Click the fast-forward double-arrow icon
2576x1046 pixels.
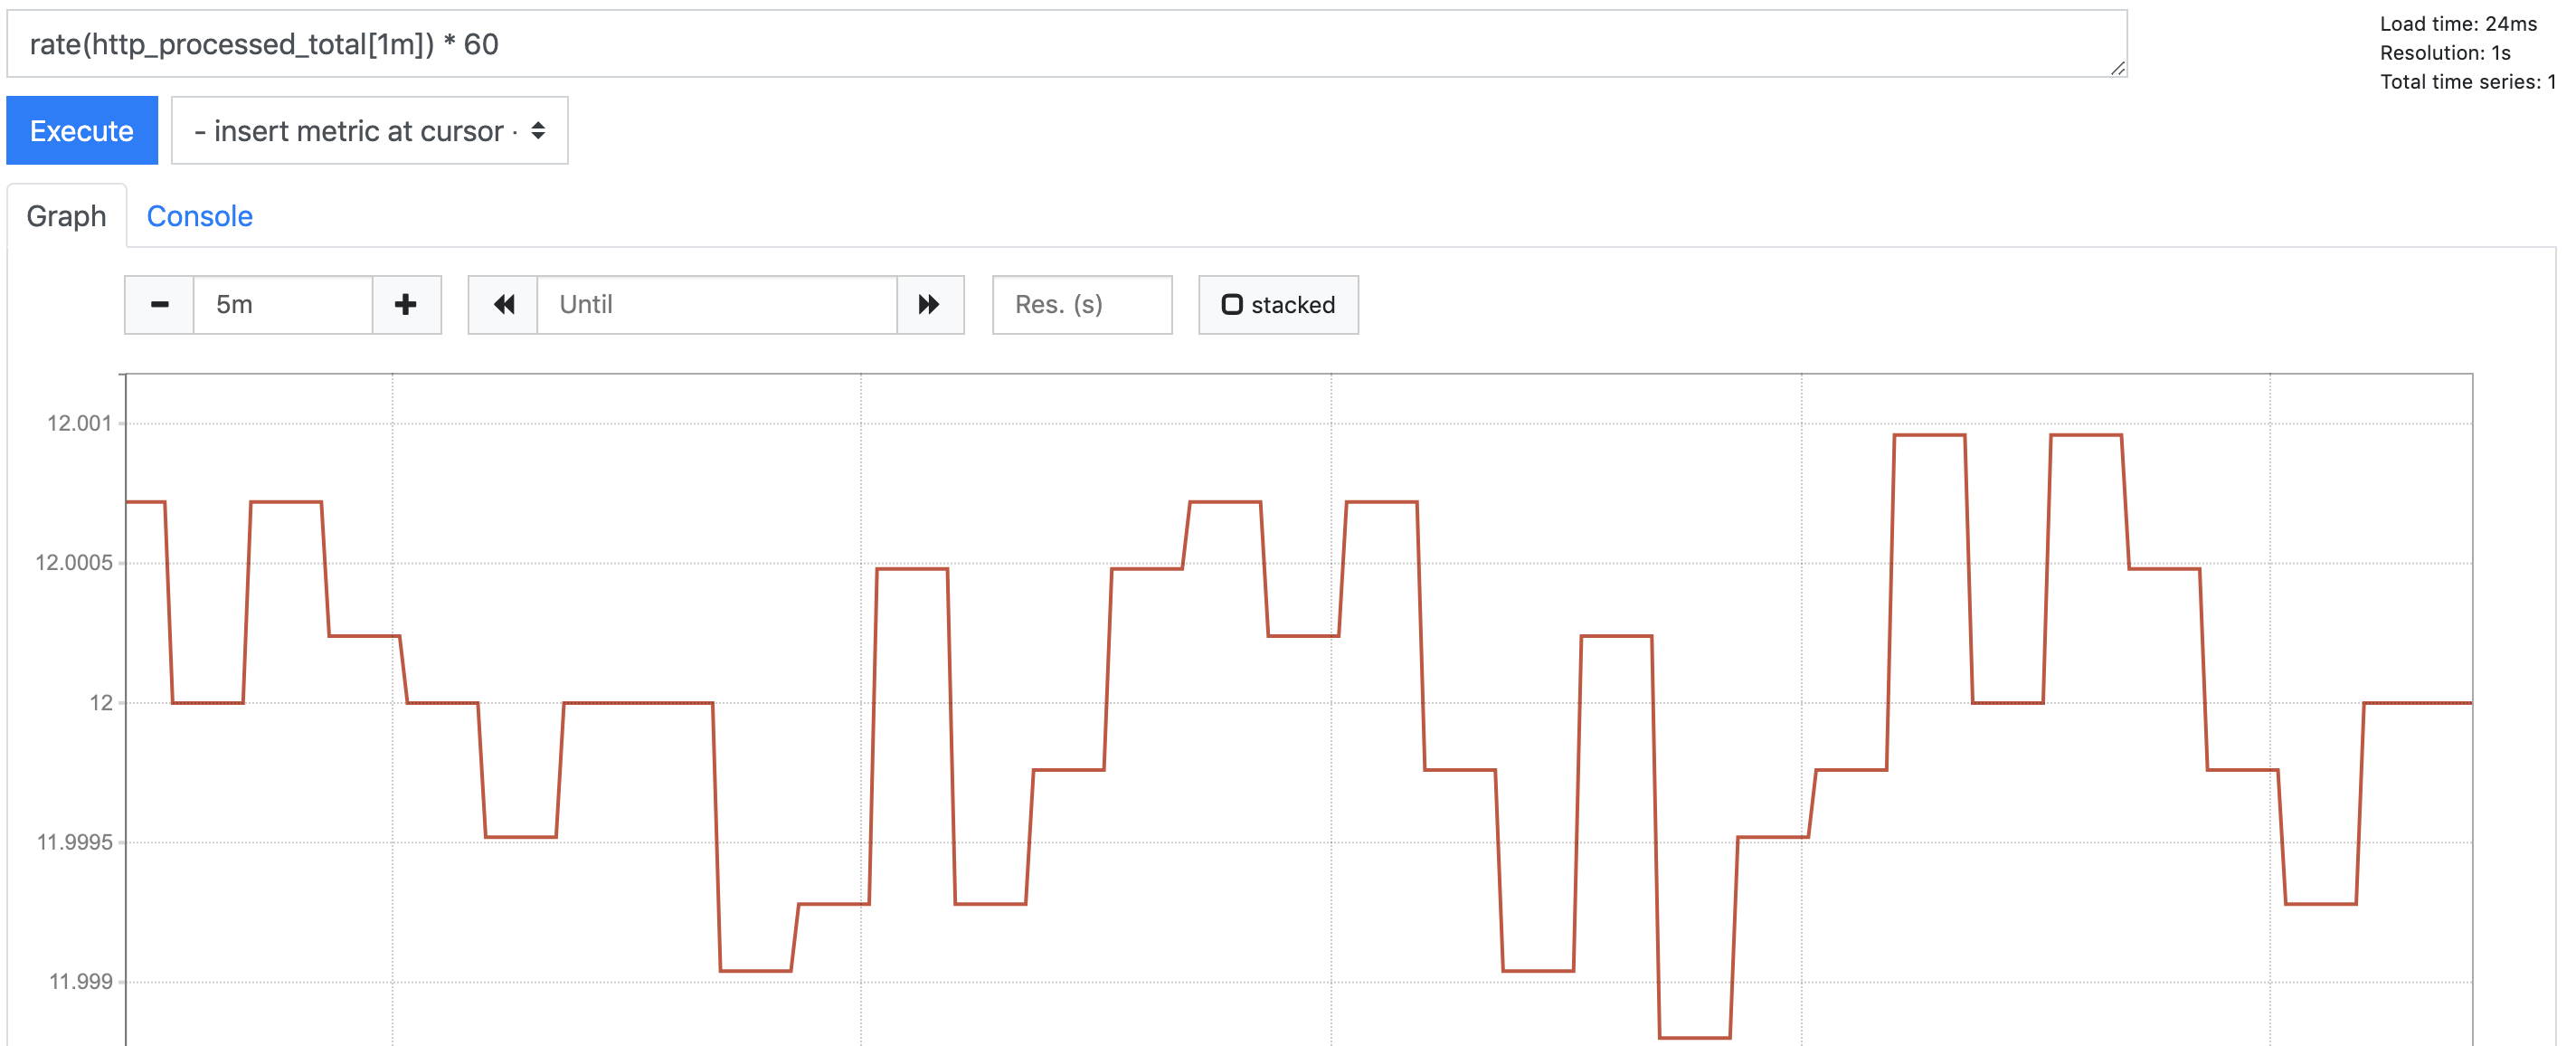click(929, 305)
